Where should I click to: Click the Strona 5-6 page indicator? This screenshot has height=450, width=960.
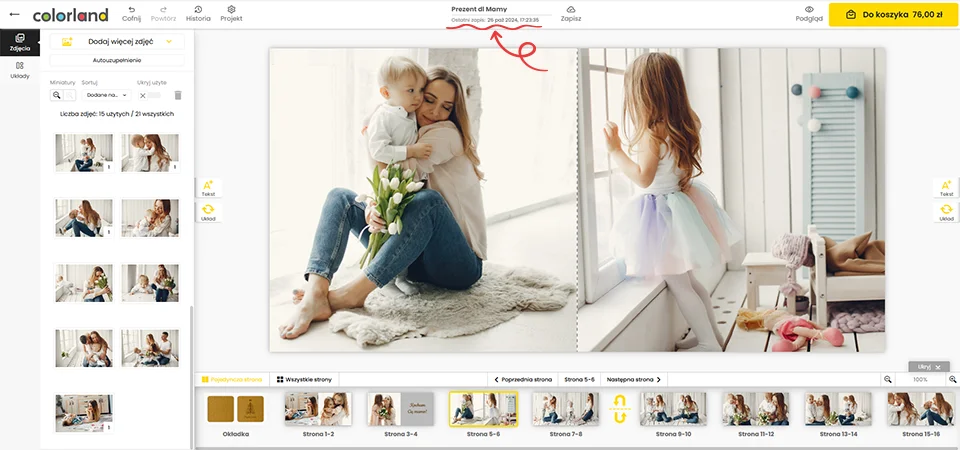coord(579,380)
